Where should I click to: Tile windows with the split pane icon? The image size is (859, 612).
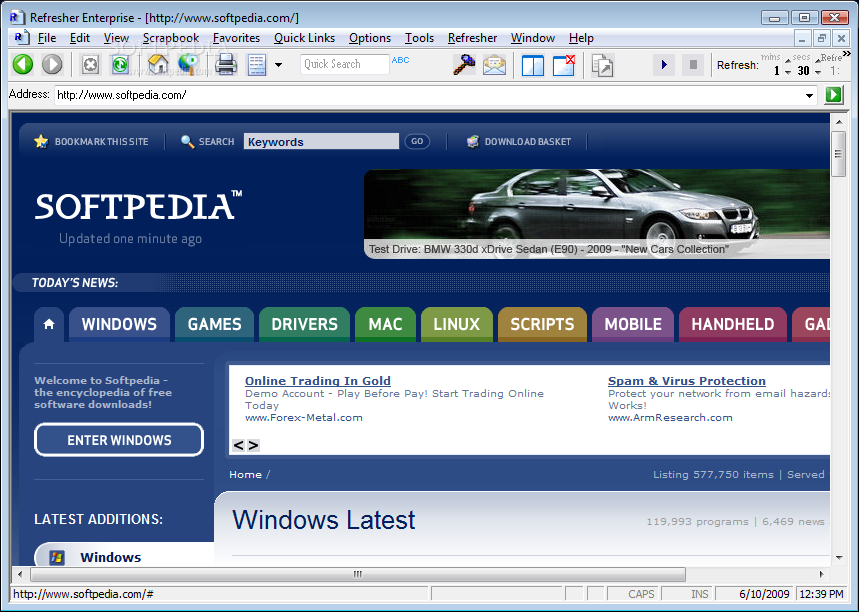pyautogui.click(x=532, y=65)
